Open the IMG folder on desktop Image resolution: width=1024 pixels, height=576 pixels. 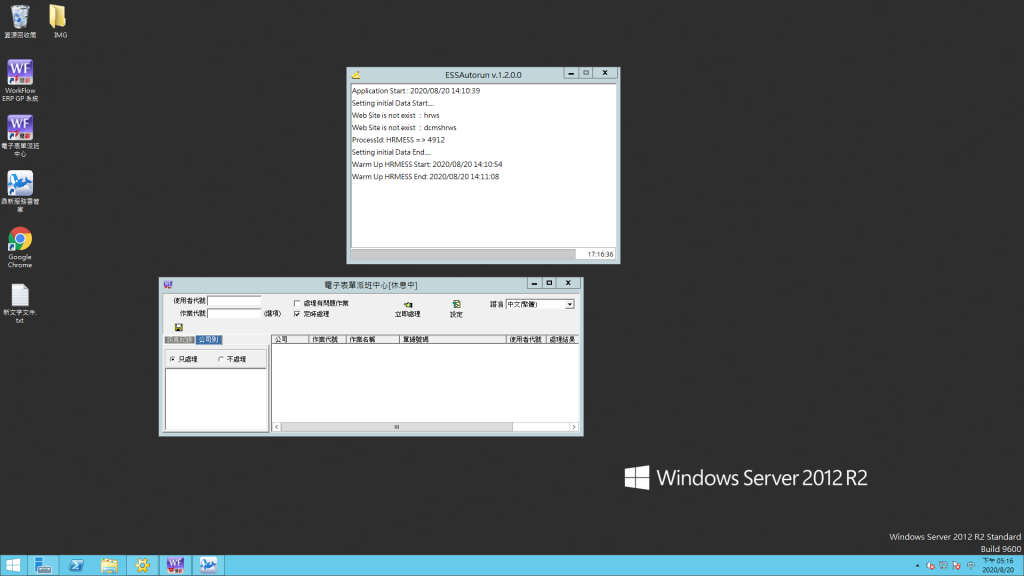pos(59,21)
